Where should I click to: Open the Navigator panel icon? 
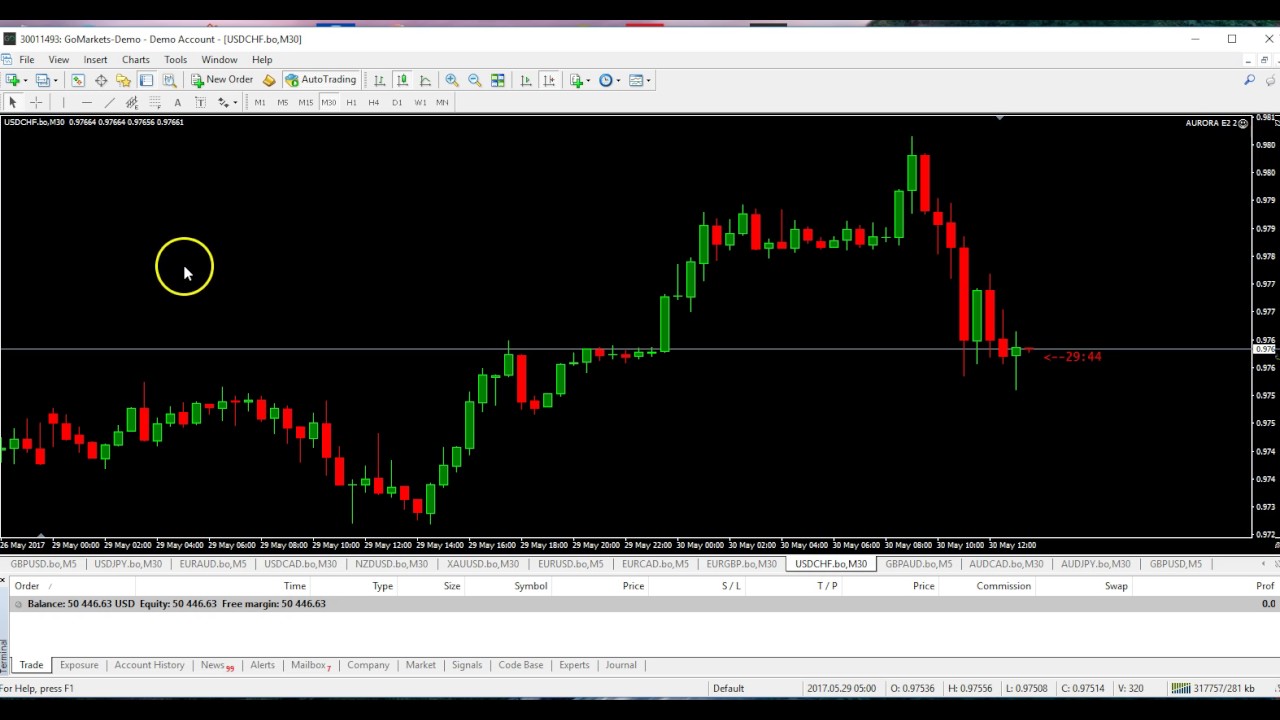tap(123, 80)
